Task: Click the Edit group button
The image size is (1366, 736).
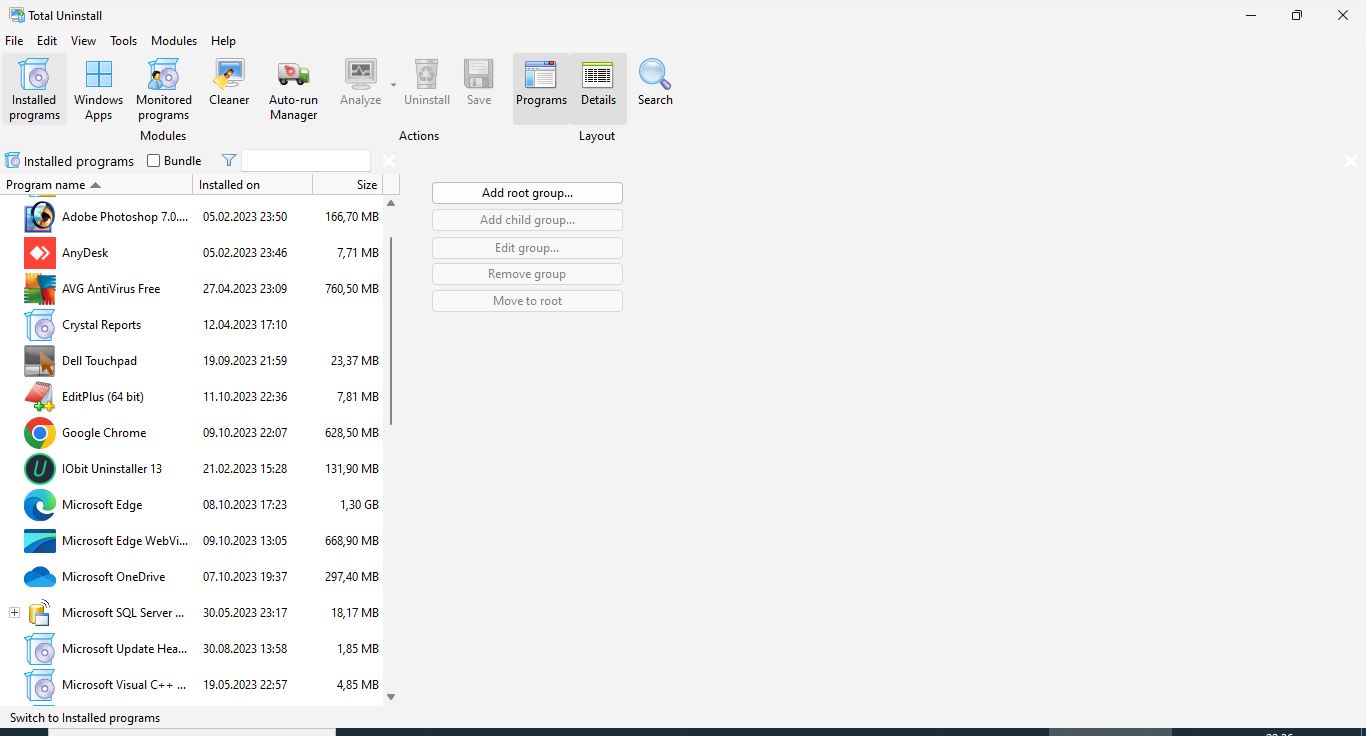Action: pyautogui.click(x=527, y=248)
